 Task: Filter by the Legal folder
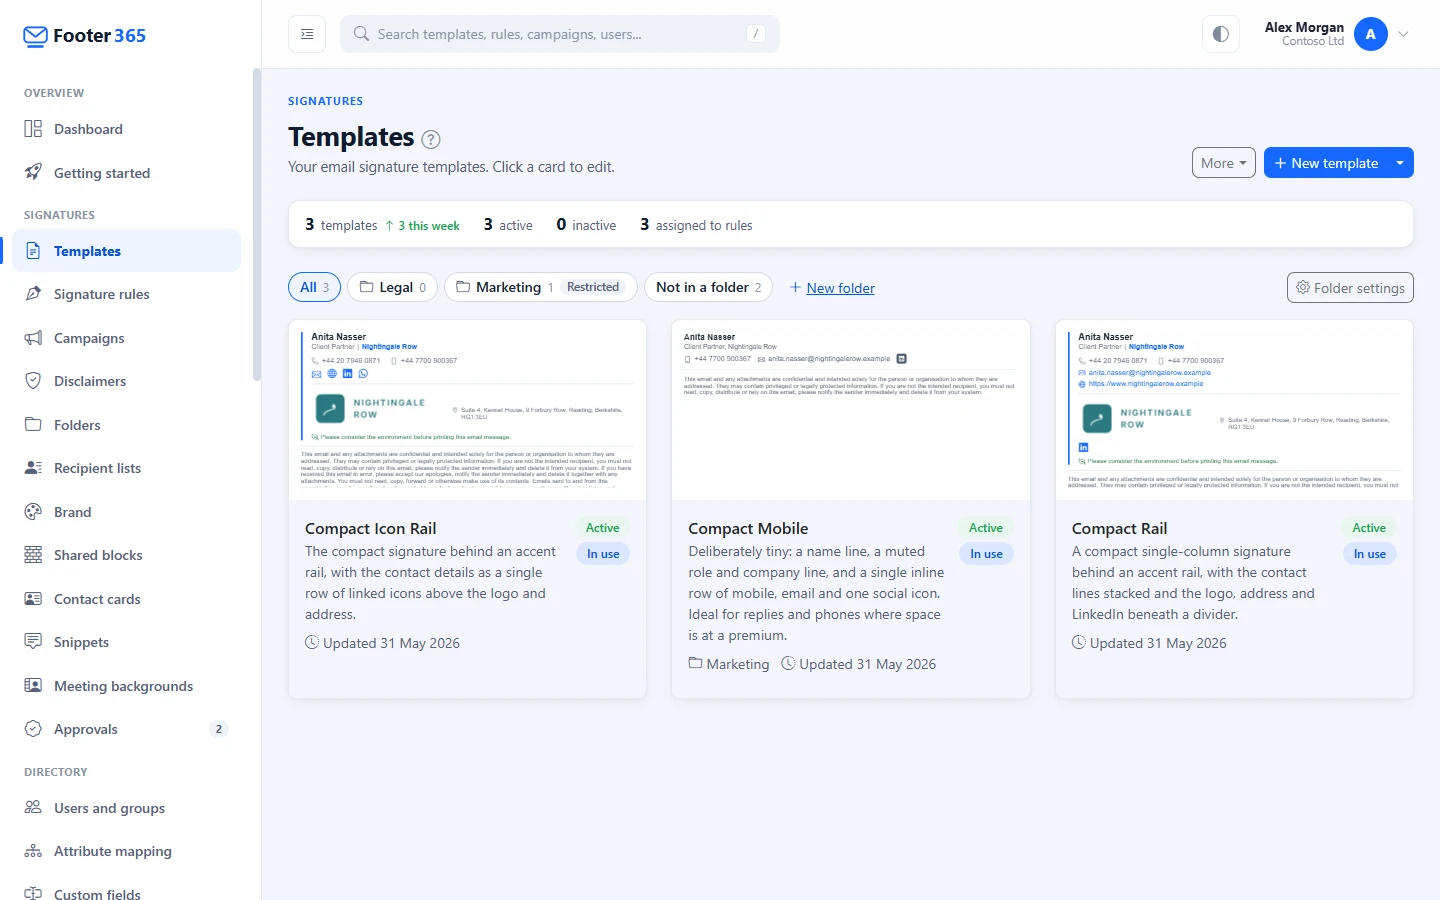pyautogui.click(x=392, y=287)
